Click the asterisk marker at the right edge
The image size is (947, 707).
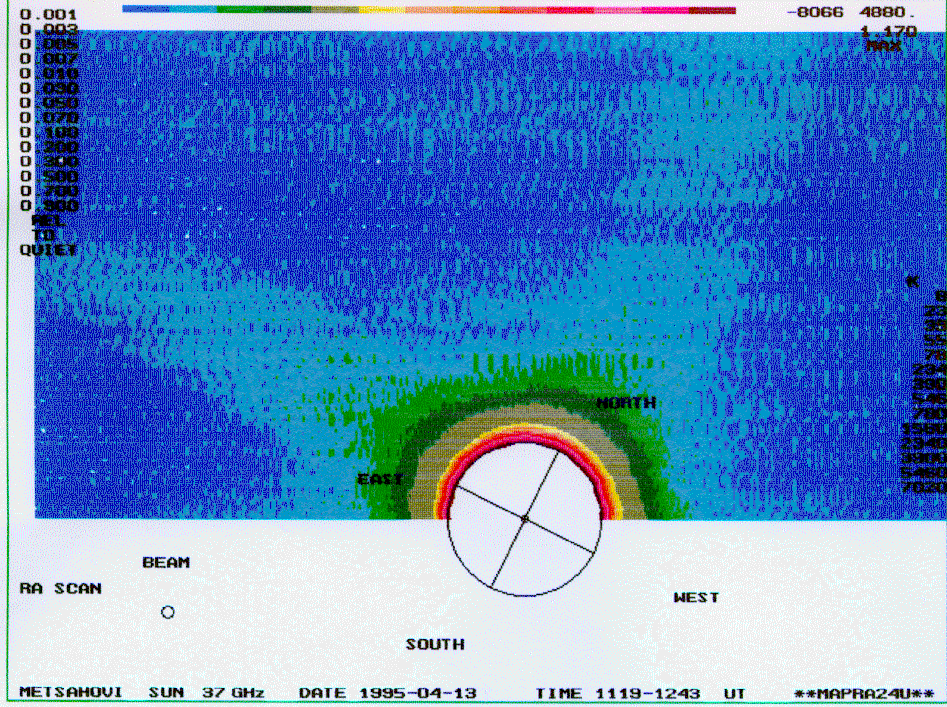(912, 281)
